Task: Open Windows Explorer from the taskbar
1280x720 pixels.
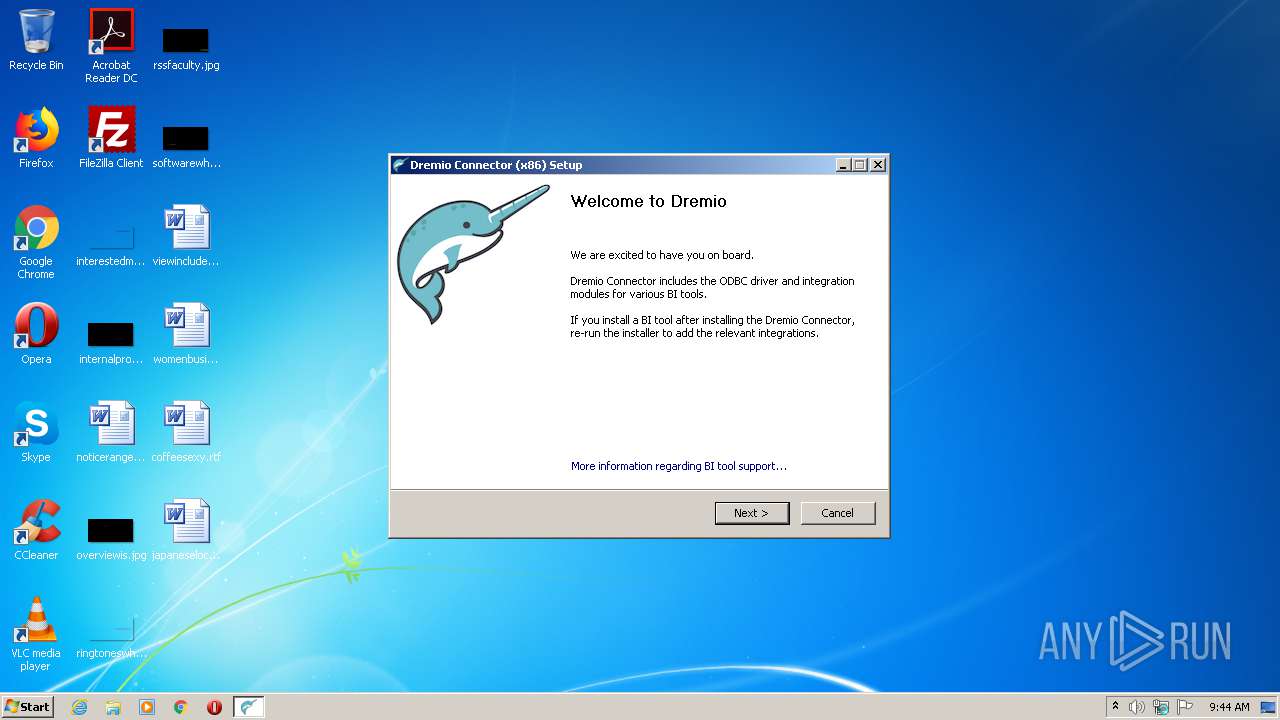Action: click(113, 707)
